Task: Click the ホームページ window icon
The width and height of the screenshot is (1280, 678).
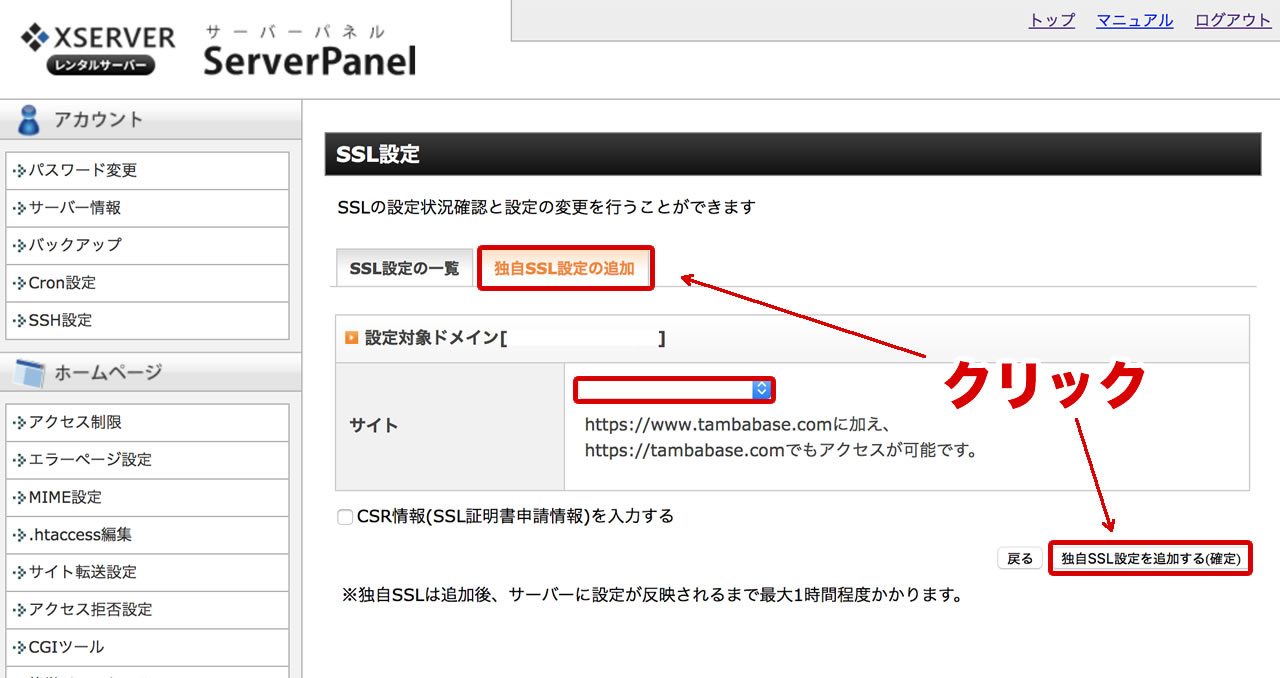Action: 29,373
